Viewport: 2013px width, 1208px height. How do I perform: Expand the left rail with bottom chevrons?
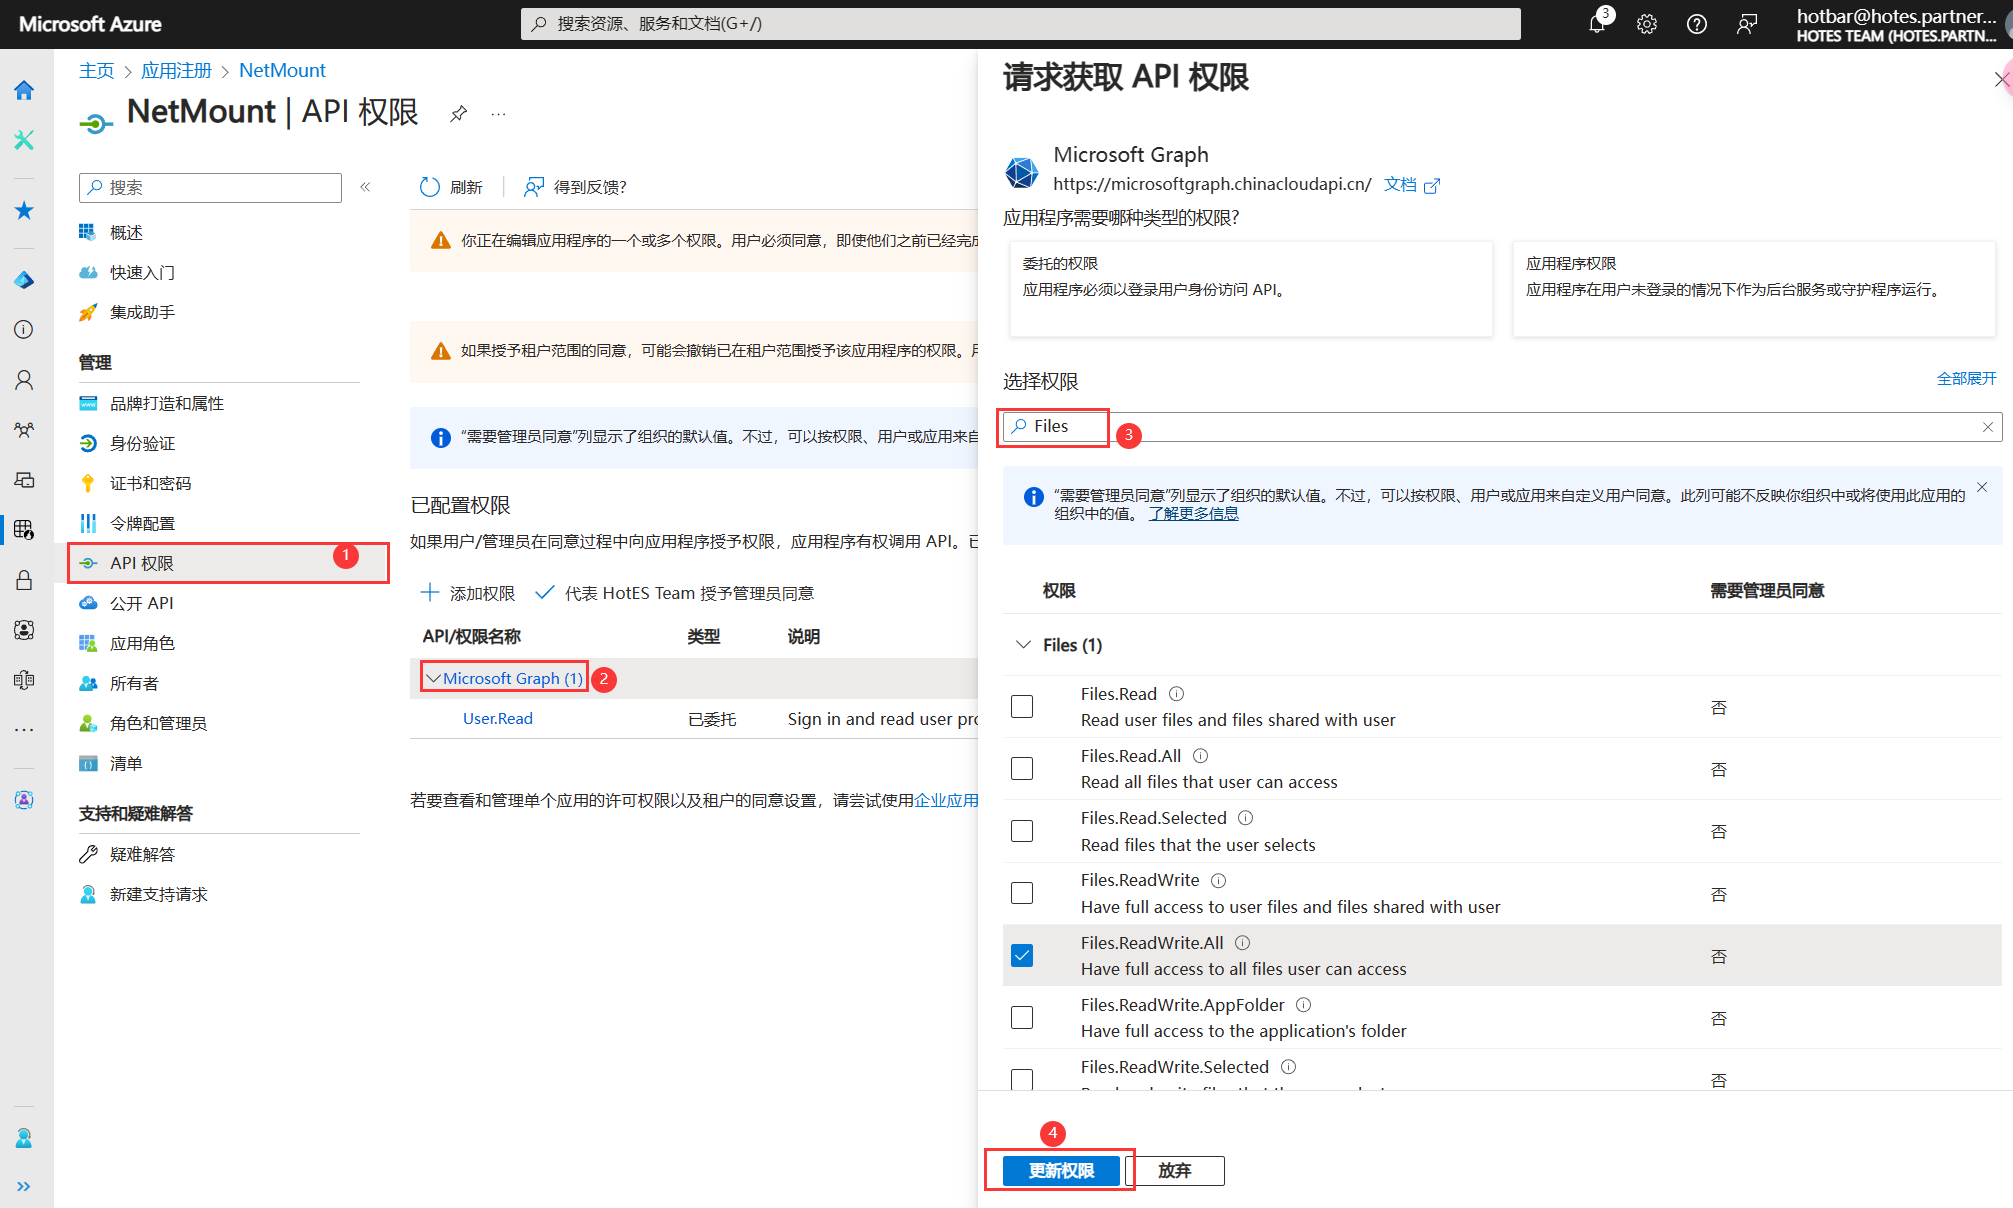pos(24,1186)
